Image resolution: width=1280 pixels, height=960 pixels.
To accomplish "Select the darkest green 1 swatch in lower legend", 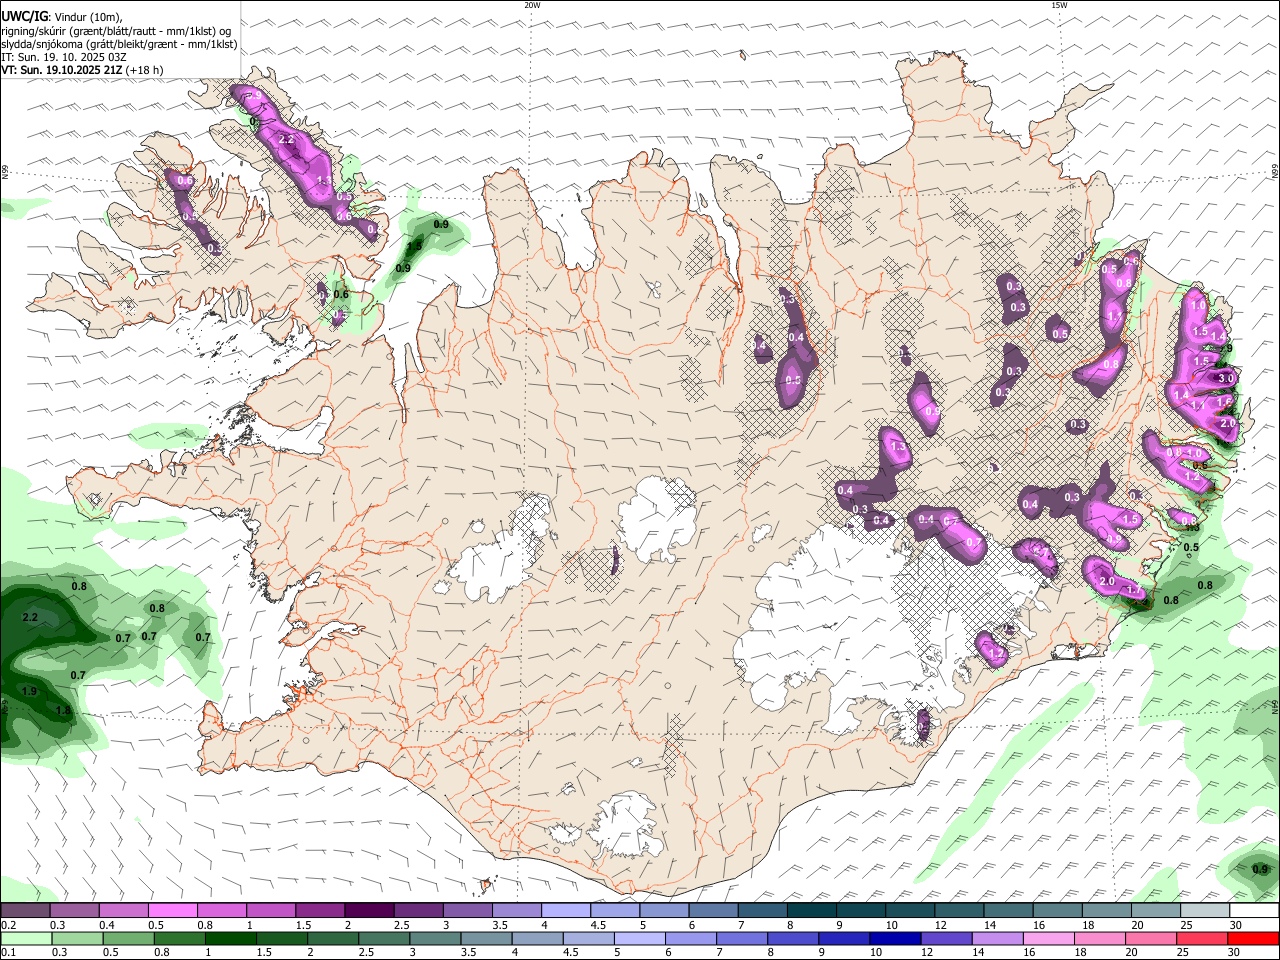I will coord(231,939).
